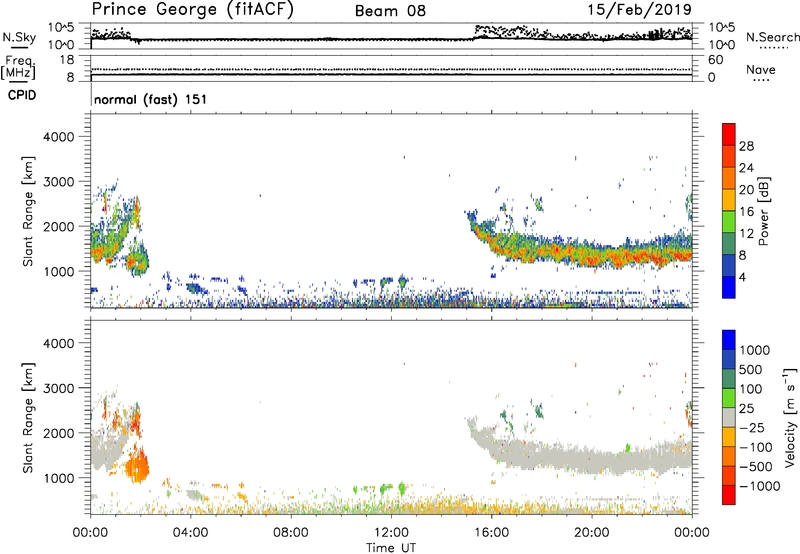Click the "normal (fast) 151" mode text

pyautogui.click(x=151, y=99)
